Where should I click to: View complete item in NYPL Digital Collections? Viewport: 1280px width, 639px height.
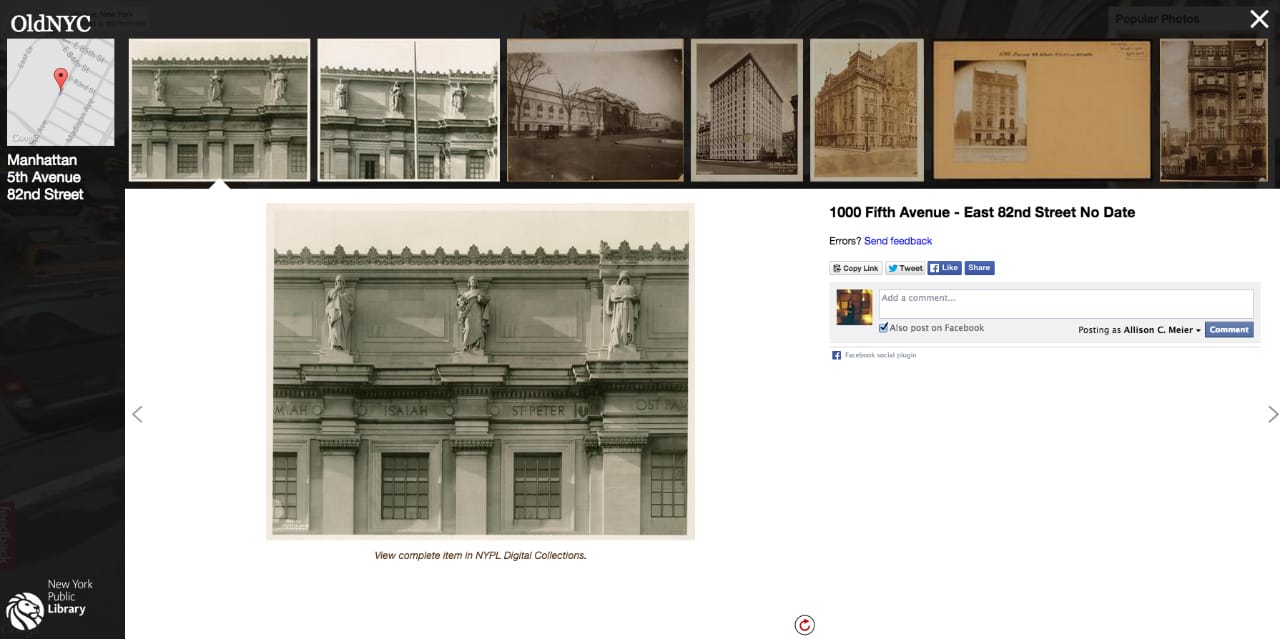tap(479, 555)
